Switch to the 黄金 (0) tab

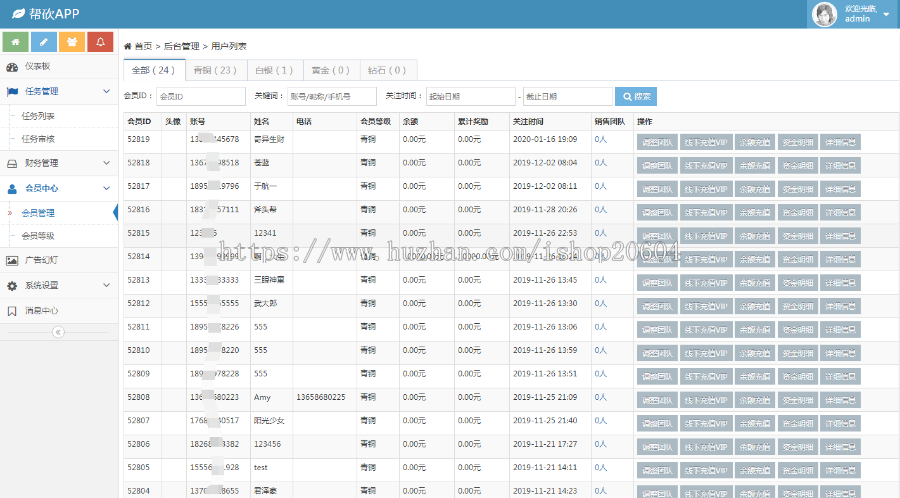click(x=331, y=70)
